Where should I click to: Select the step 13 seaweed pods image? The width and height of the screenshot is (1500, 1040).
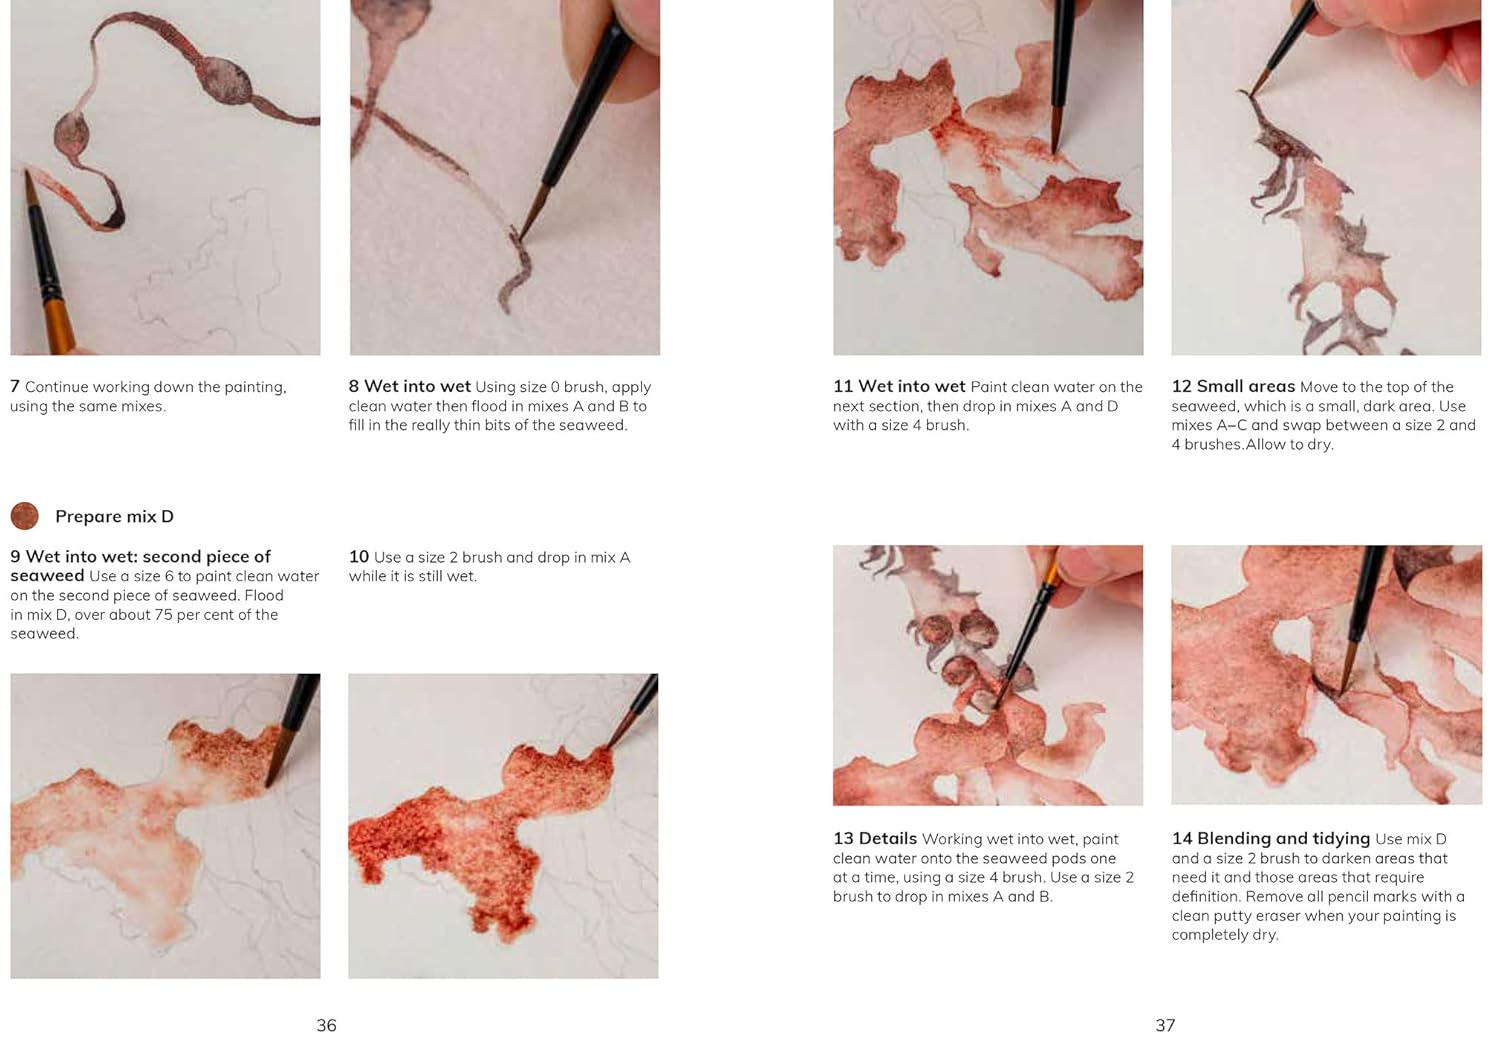[988, 675]
